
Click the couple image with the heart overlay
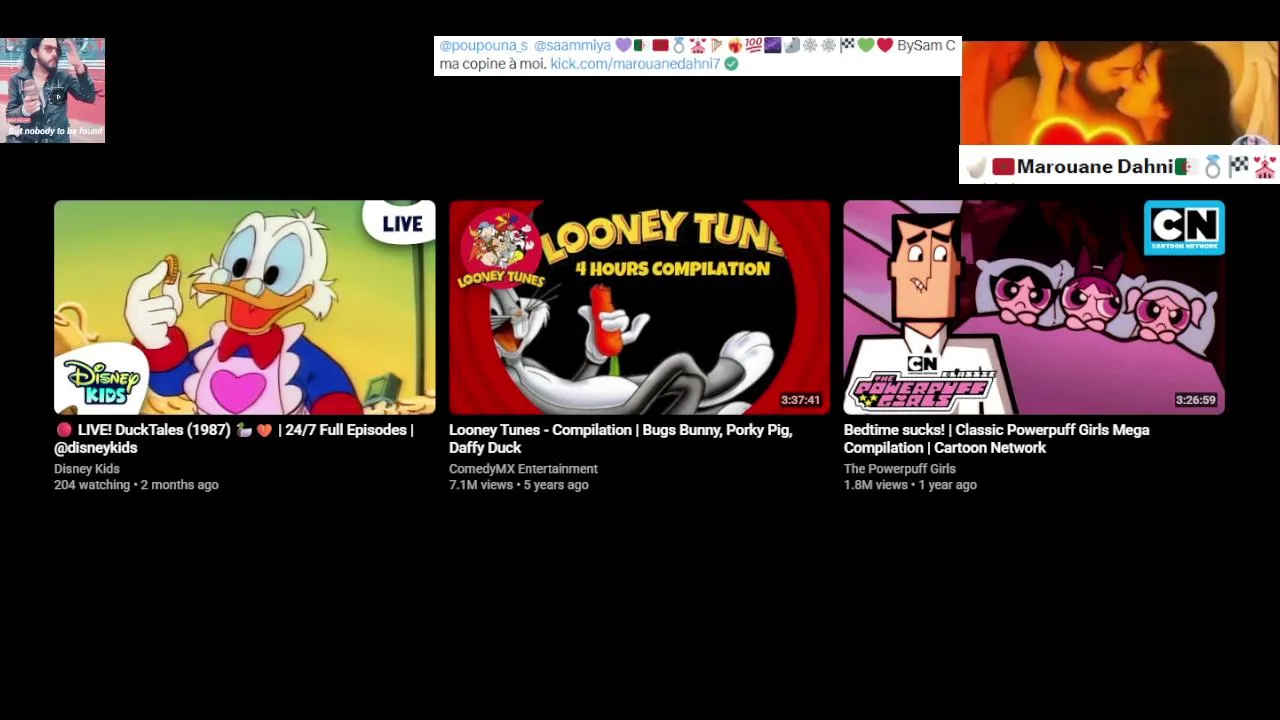[1119, 93]
